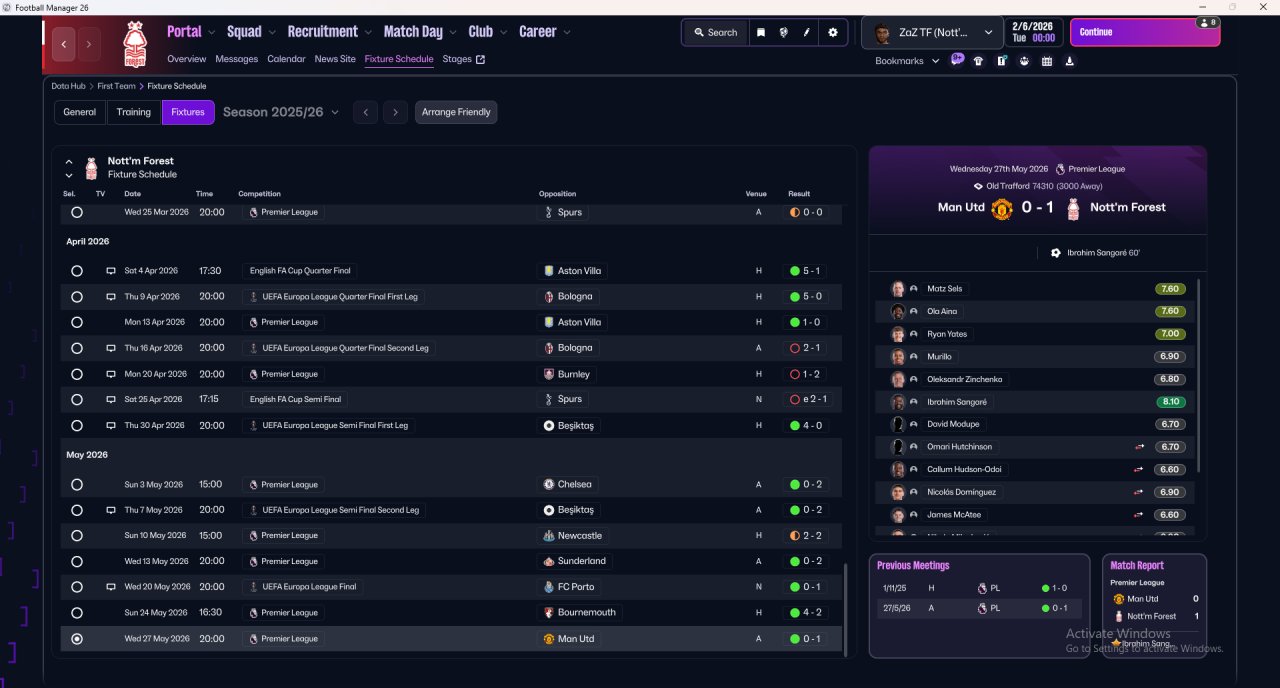
Task: Click substitution arrow icon next to Omari Hutchinson
Action: click(1138, 447)
